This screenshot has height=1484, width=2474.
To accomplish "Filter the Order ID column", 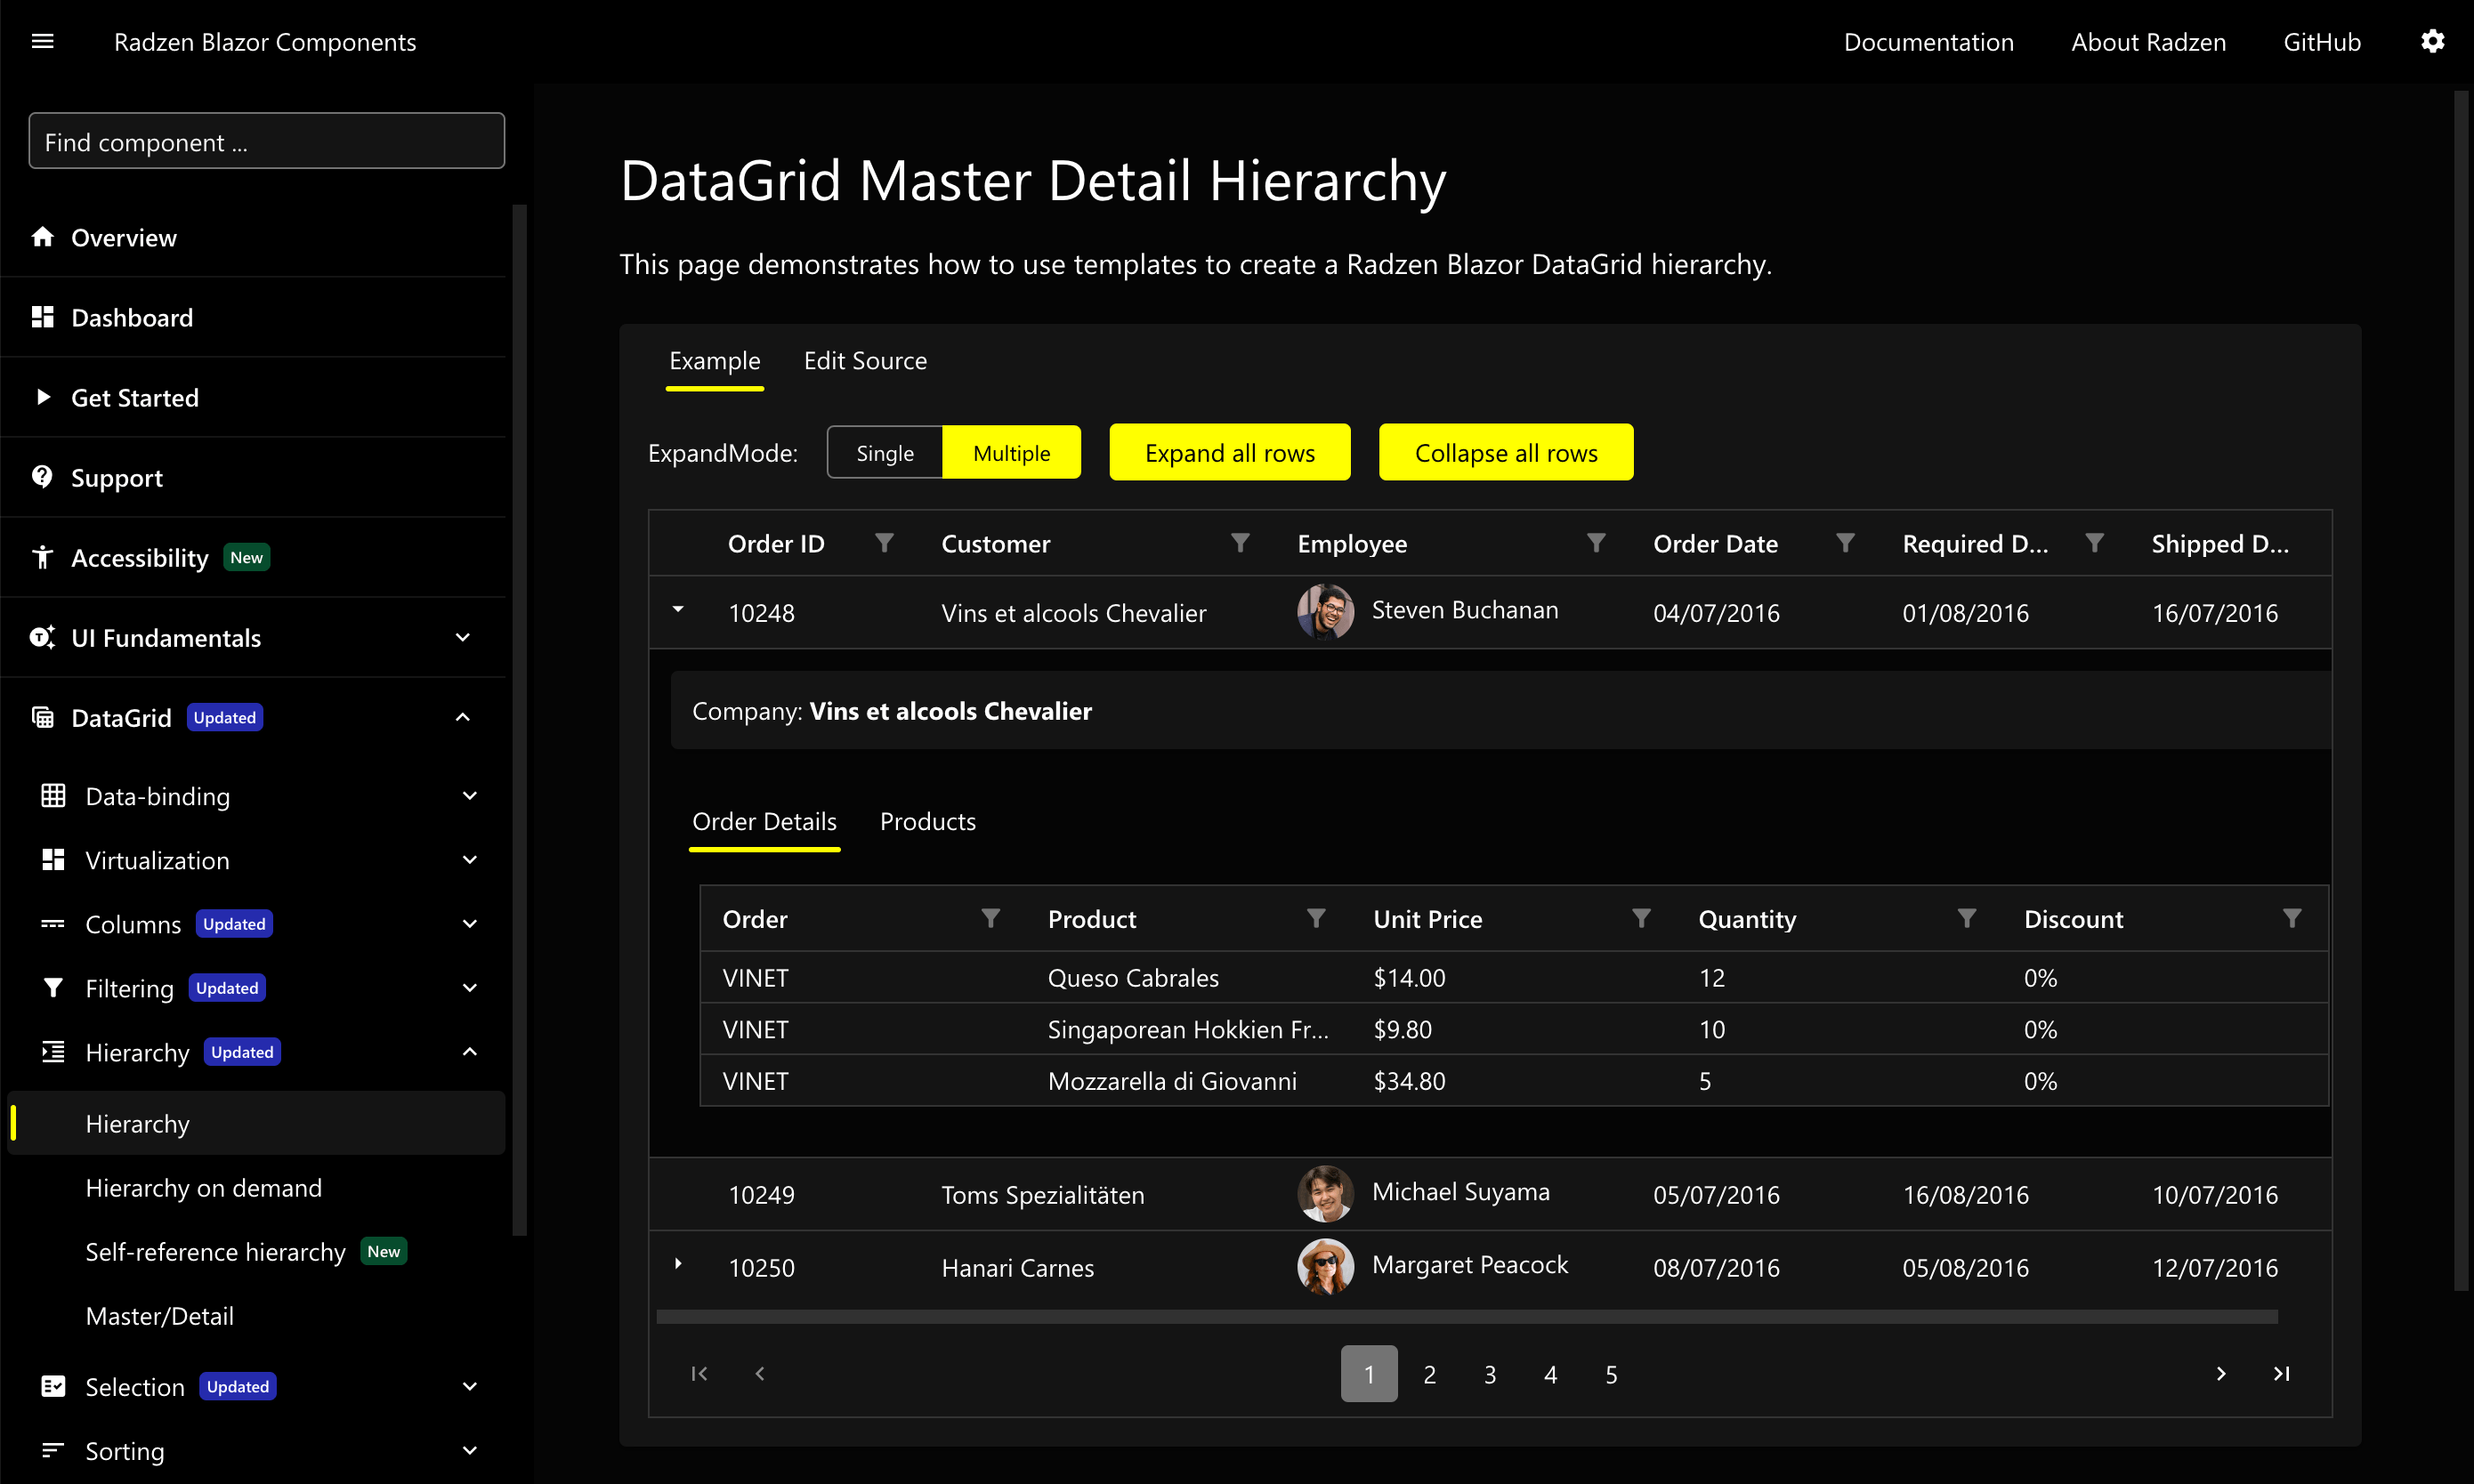I will (884, 543).
